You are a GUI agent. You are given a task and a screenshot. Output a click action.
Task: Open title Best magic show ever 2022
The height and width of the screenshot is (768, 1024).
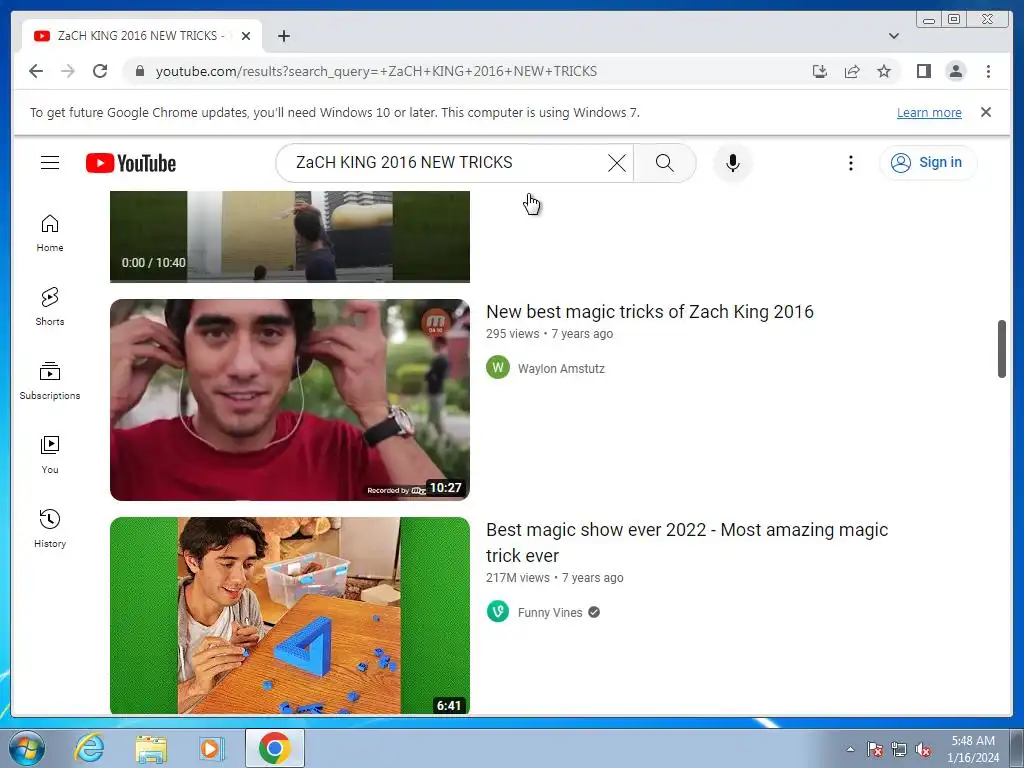tap(687, 542)
